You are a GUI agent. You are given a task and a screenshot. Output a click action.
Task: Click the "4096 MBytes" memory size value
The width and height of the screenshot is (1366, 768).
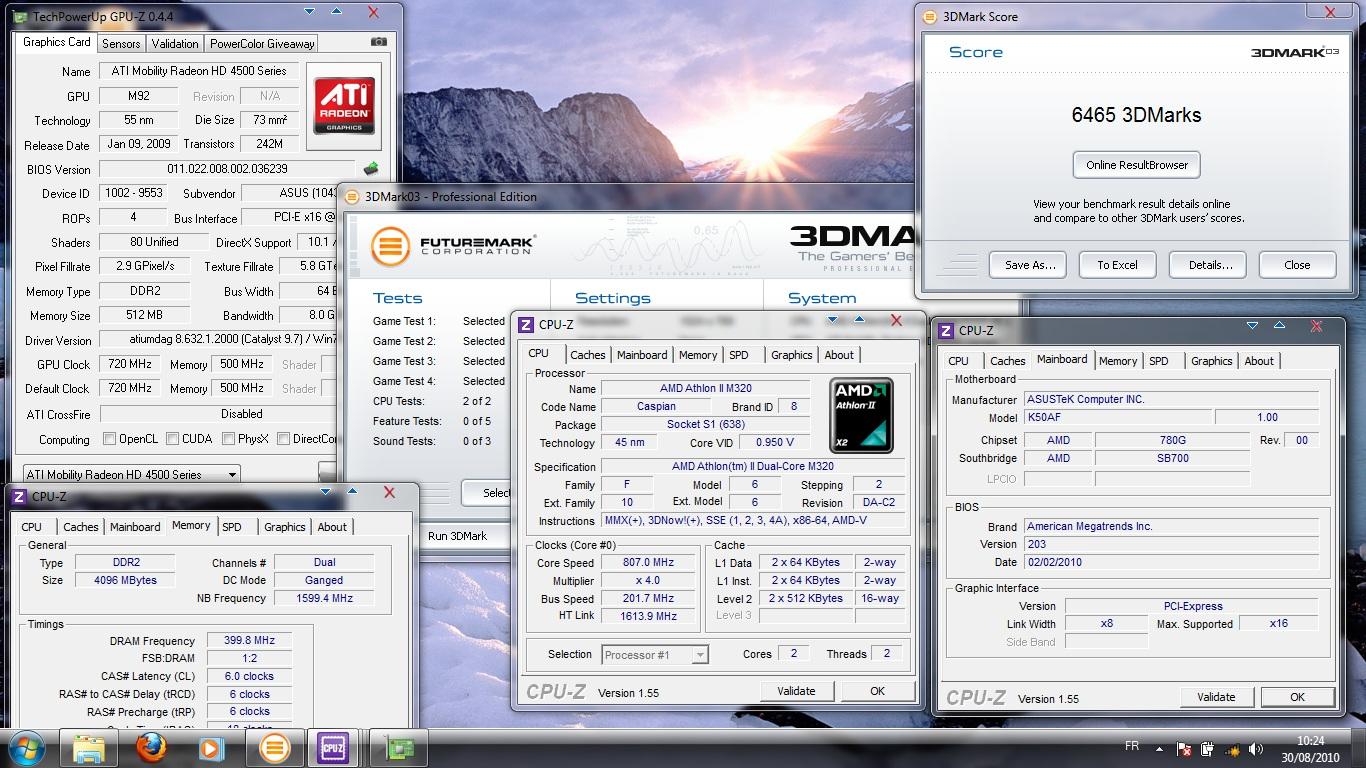[x=124, y=580]
